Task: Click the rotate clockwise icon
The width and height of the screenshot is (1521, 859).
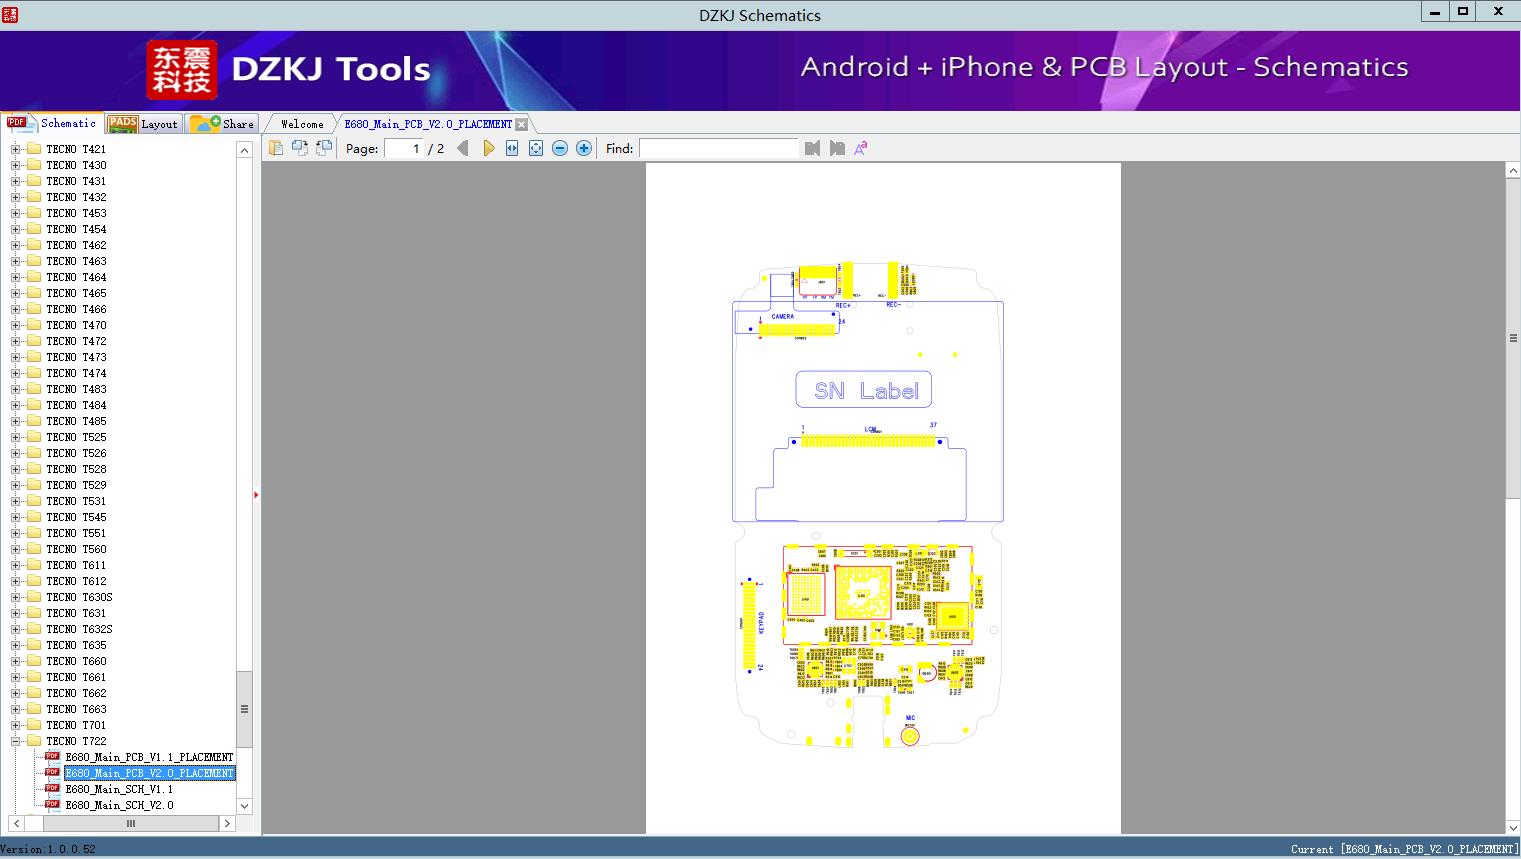Action: [324, 148]
